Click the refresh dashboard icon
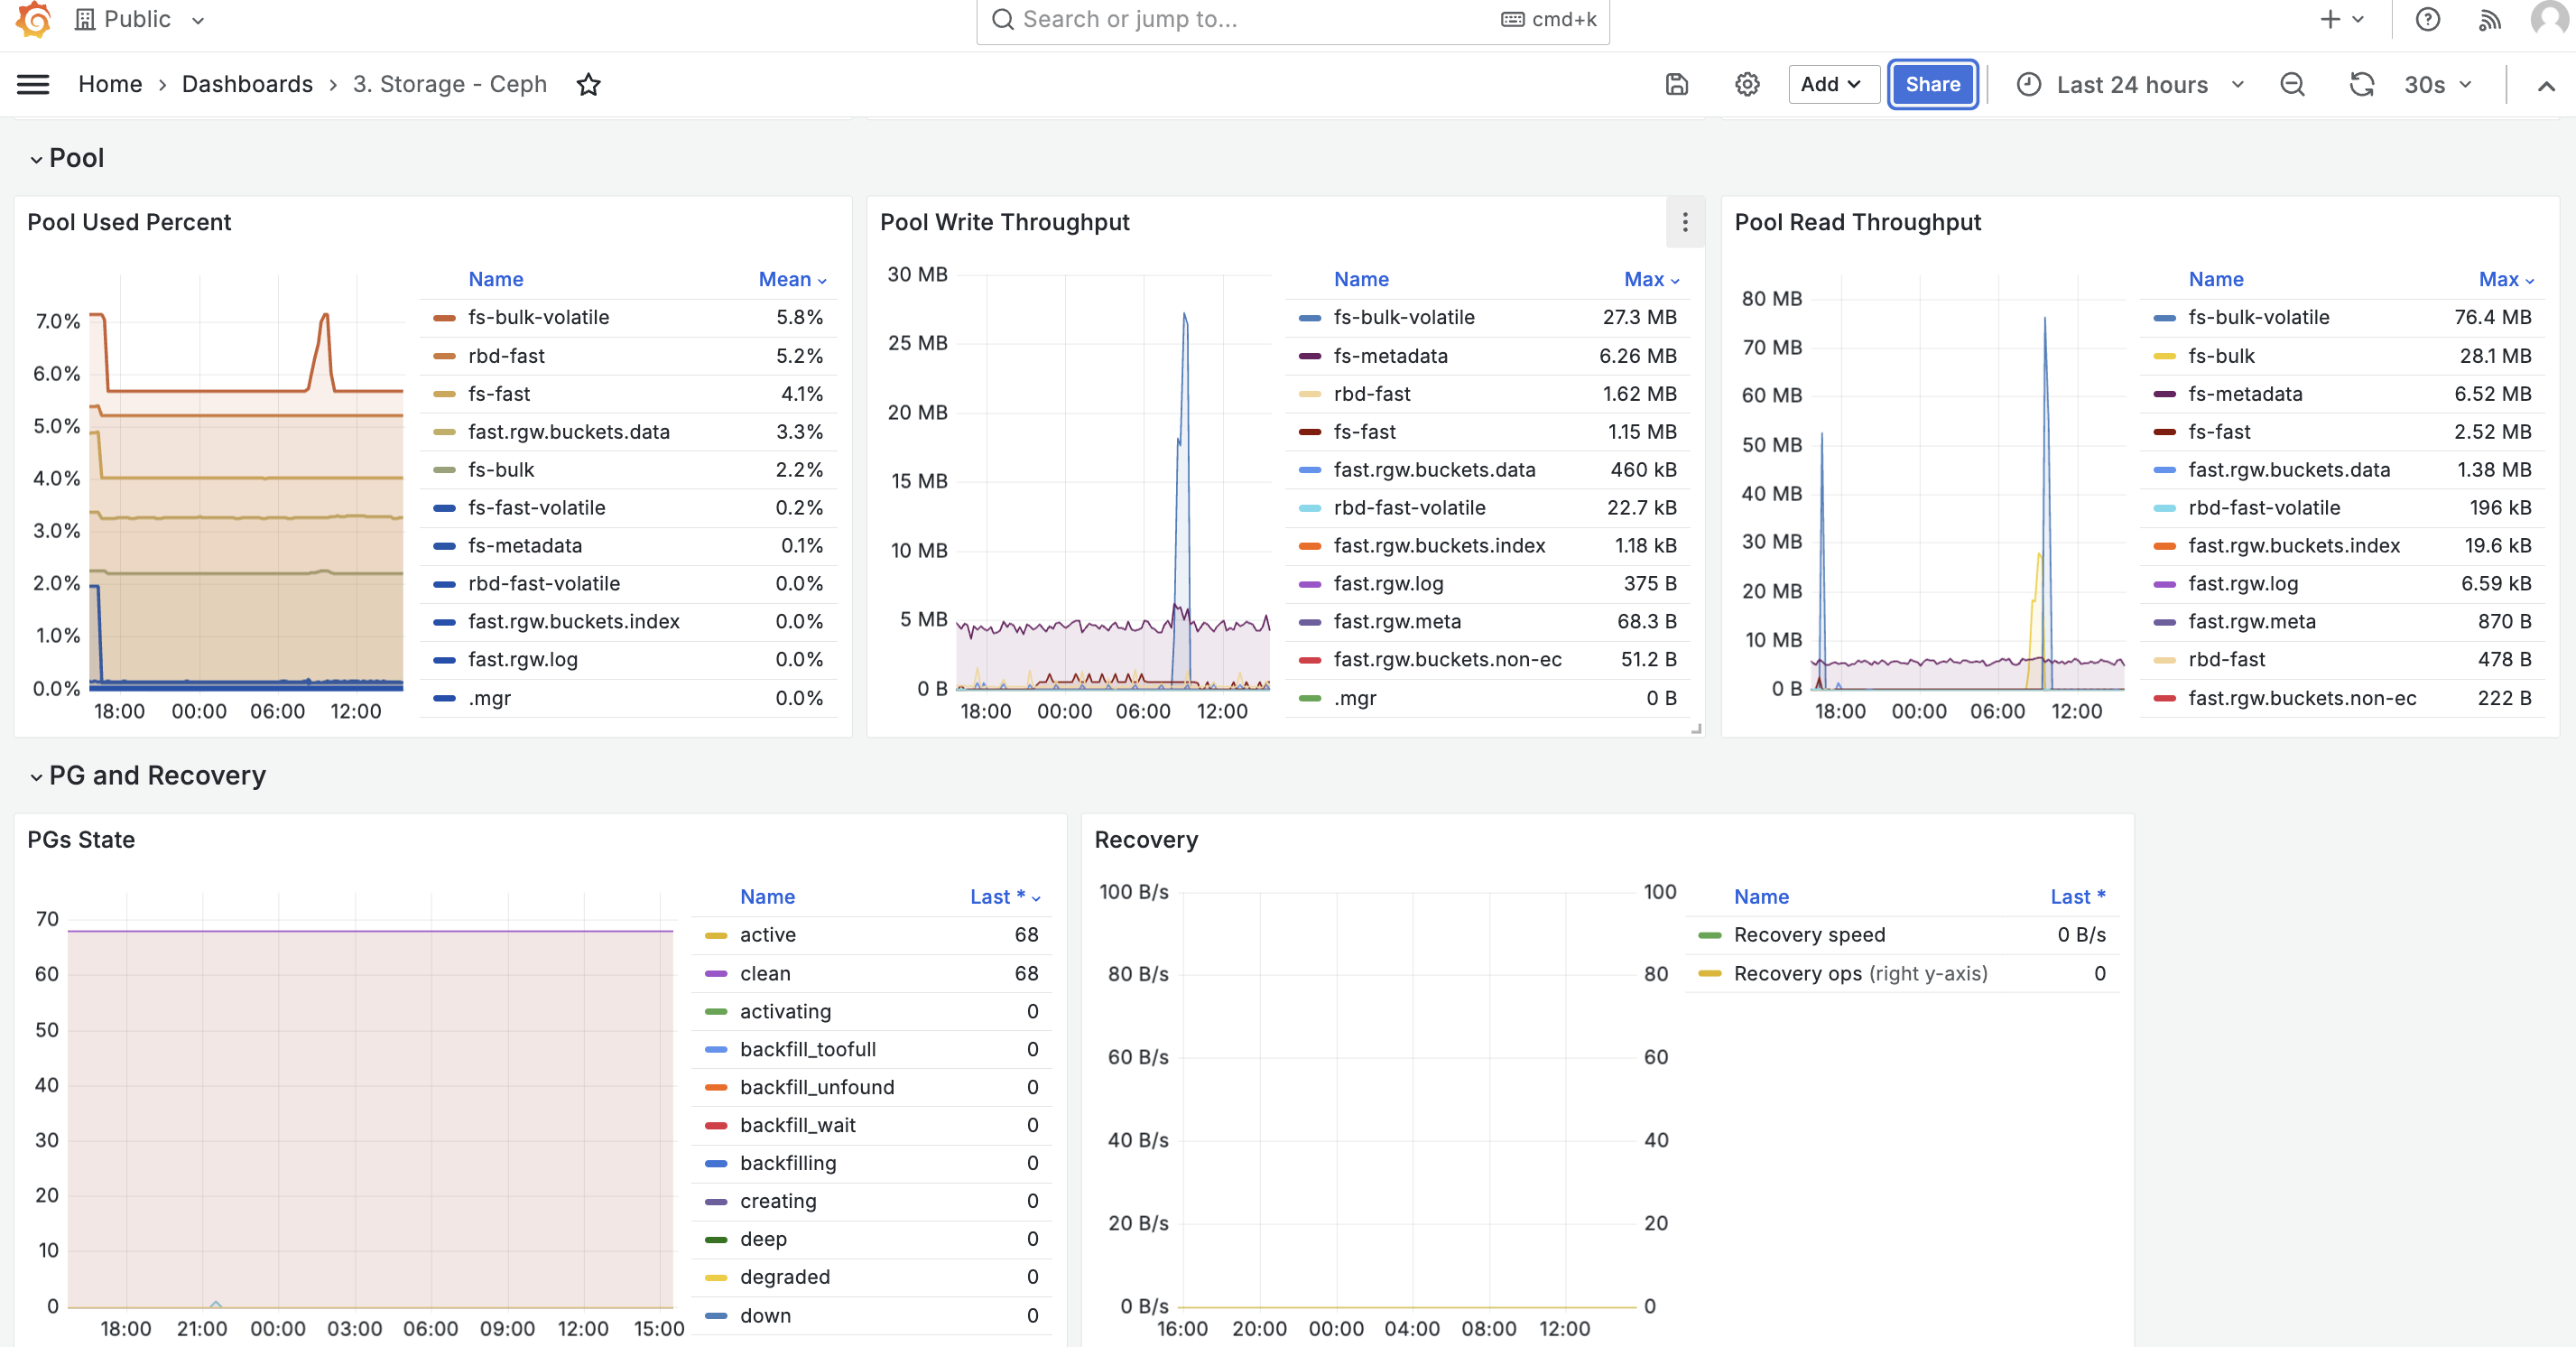The height and width of the screenshot is (1347, 2576). (2361, 85)
